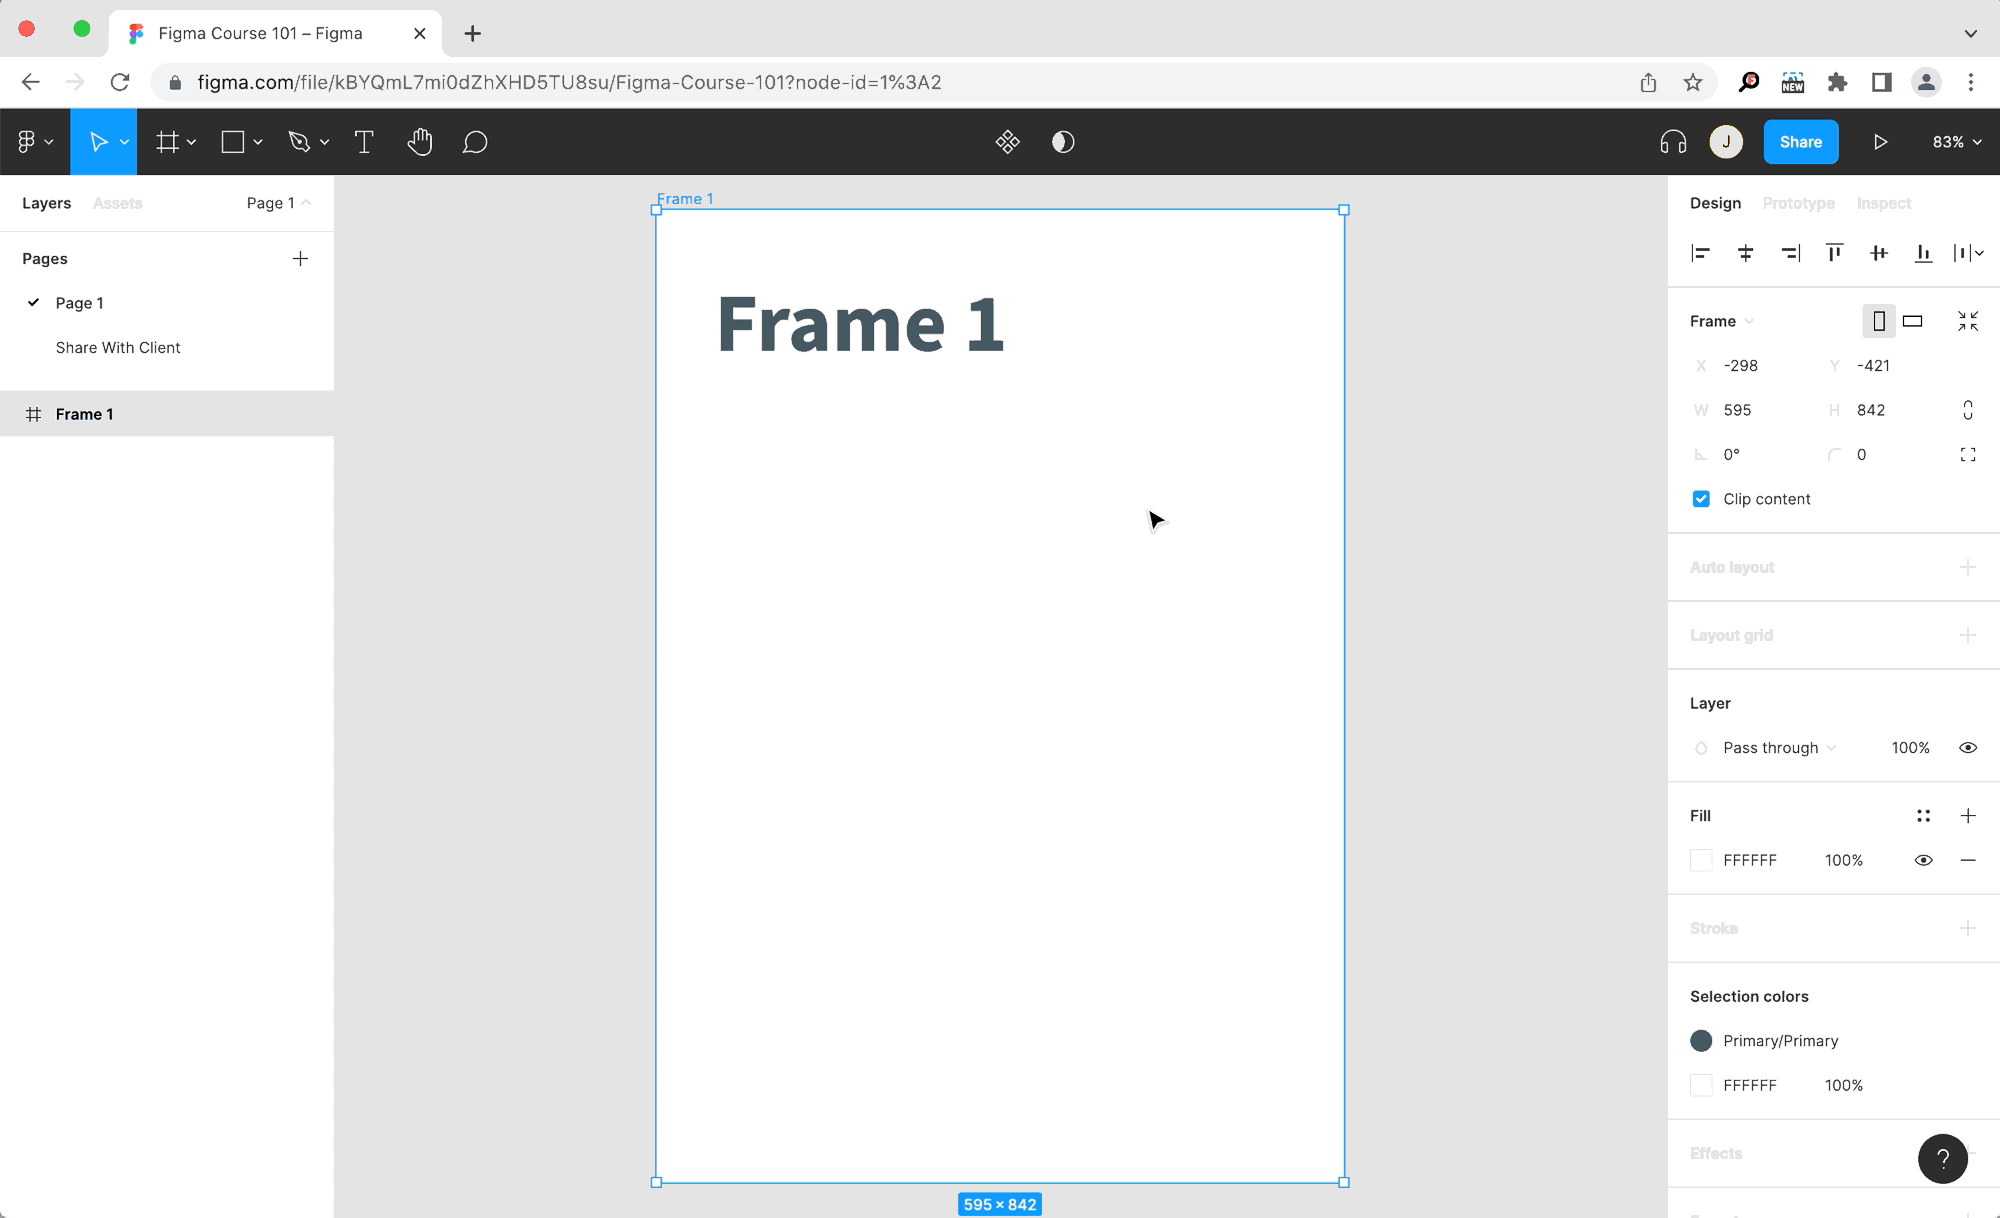This screenshot has height=1218, width=2000.
Task: Align selection to the top
Action: pyautogui.click(x=1834, y=253)
